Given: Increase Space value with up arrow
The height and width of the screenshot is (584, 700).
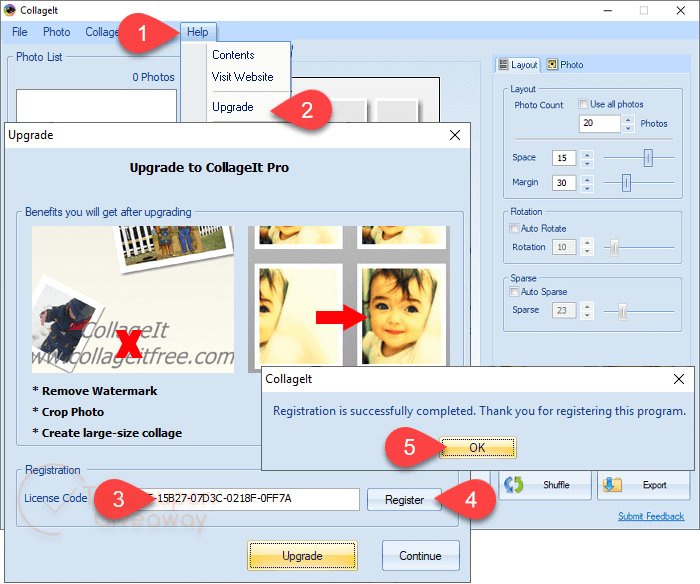Looking at the screenshot, I should tap(588, 154).
